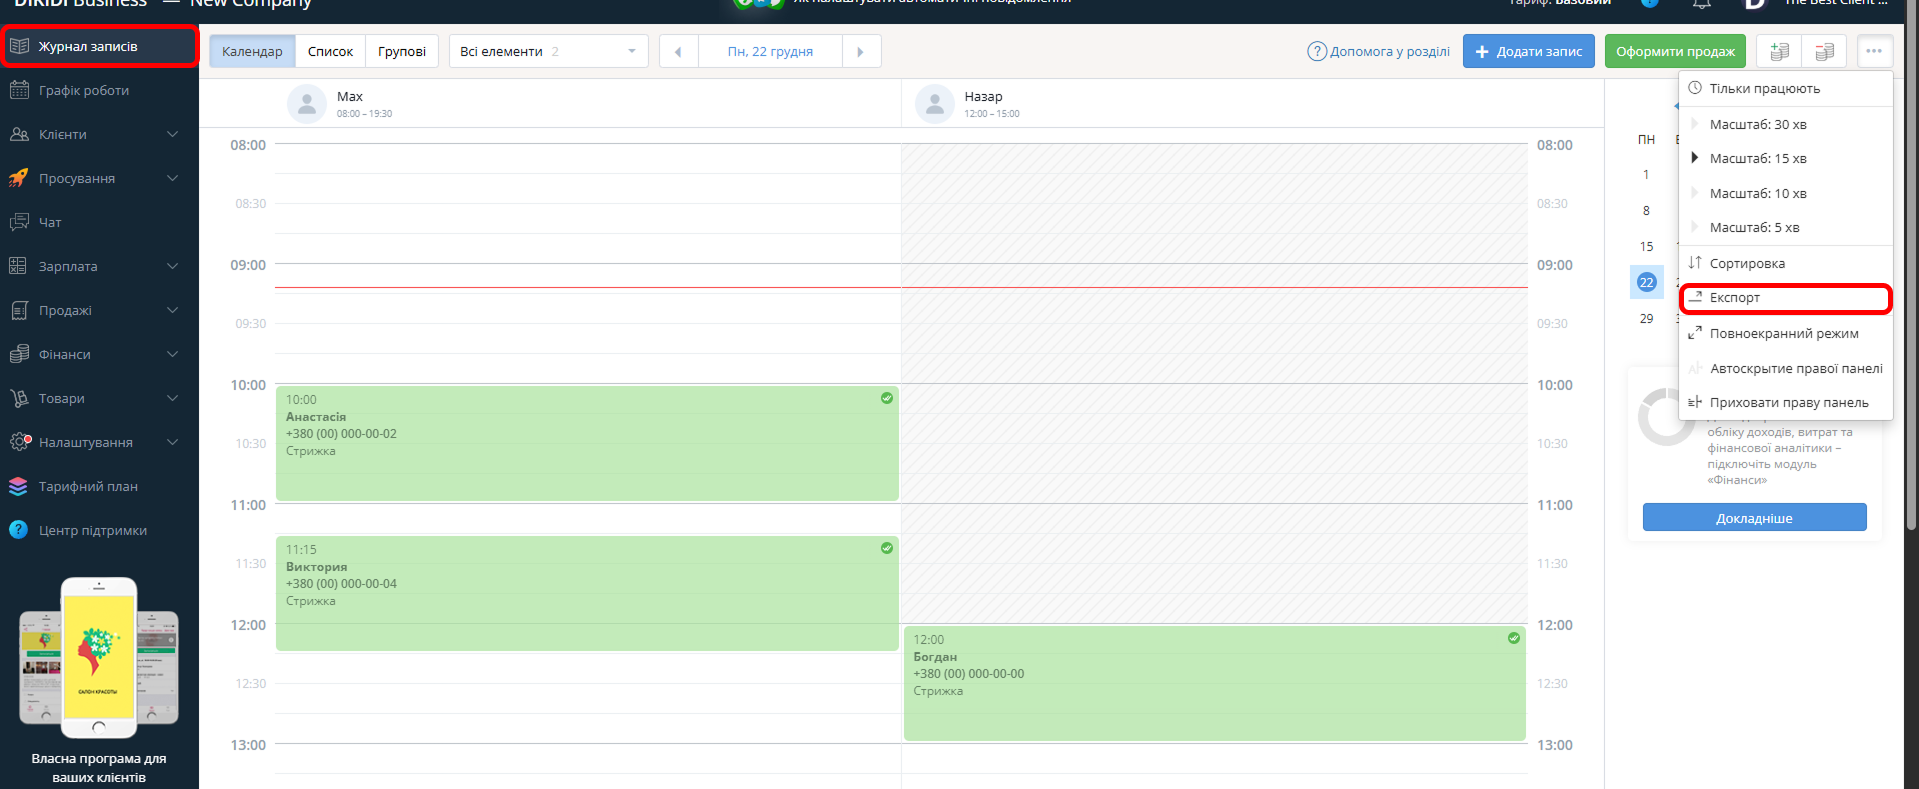This screenshot has width=1919, height=789.
Task: Toggle Тільки працюють filter option
Action: (x=1764, y=88)
